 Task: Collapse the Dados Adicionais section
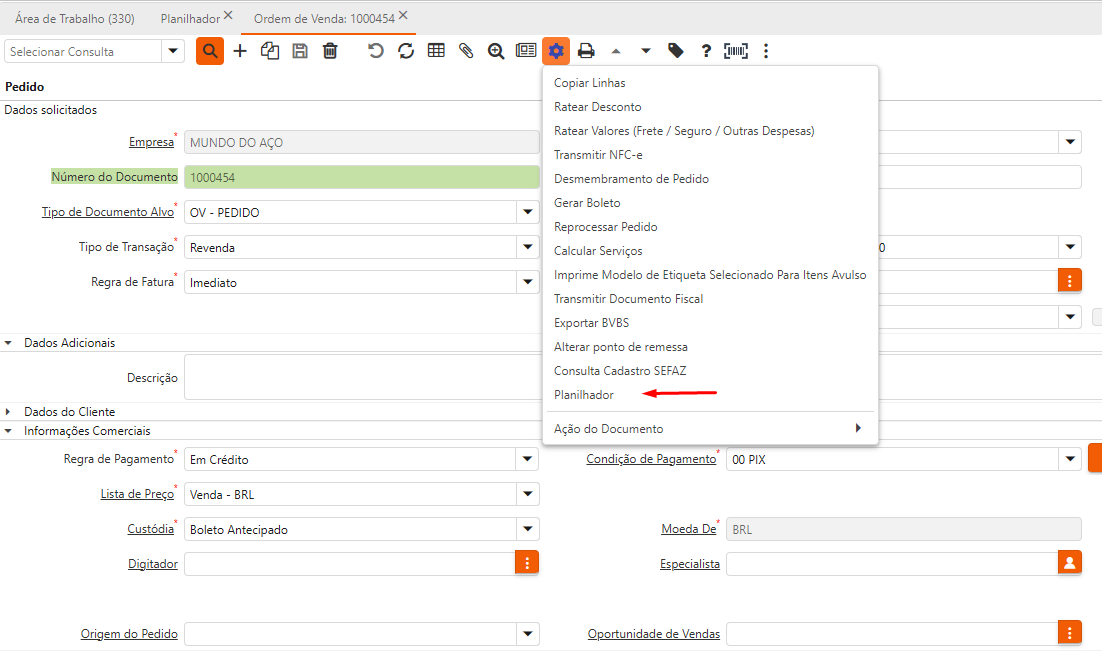[9, 343]
